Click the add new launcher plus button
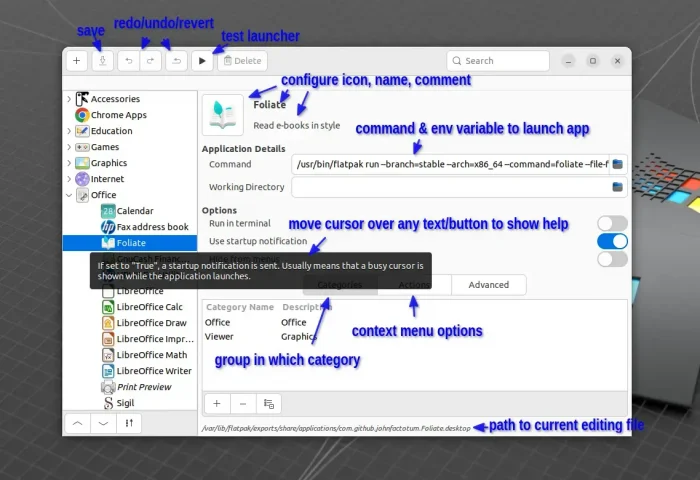The width and height of the screenshot is (700, 480). [x=77, y=61]
